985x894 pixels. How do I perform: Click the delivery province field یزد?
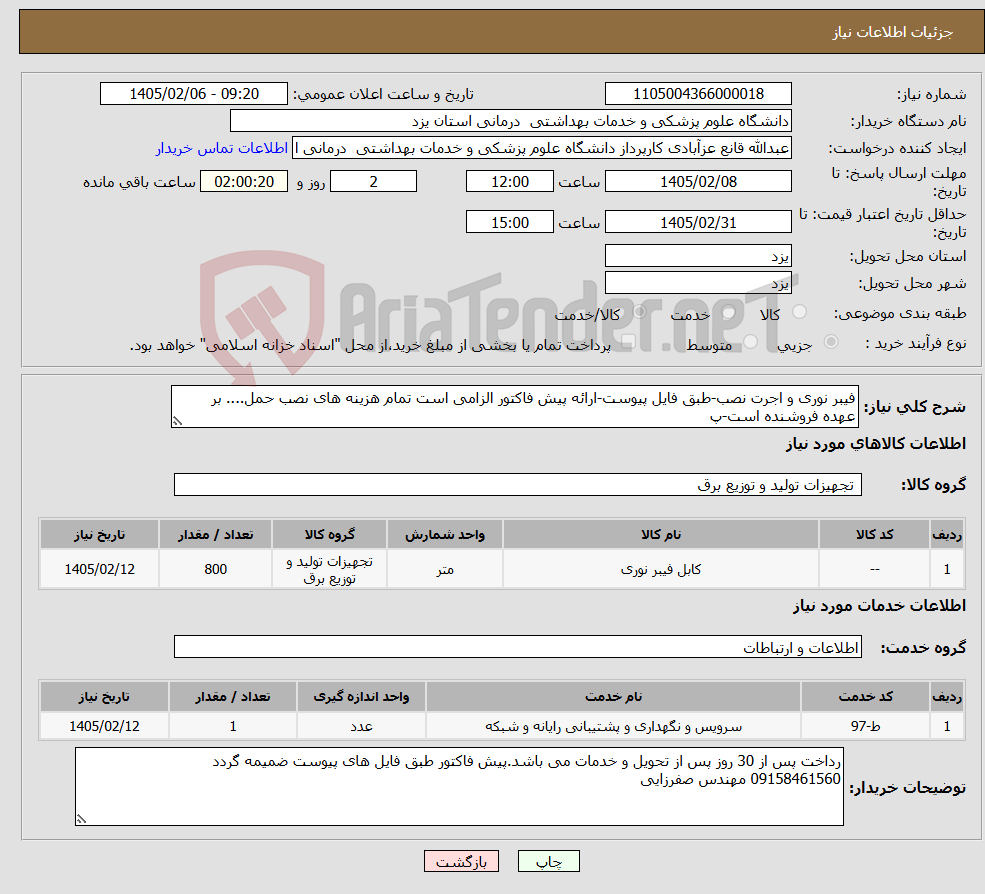698,256
